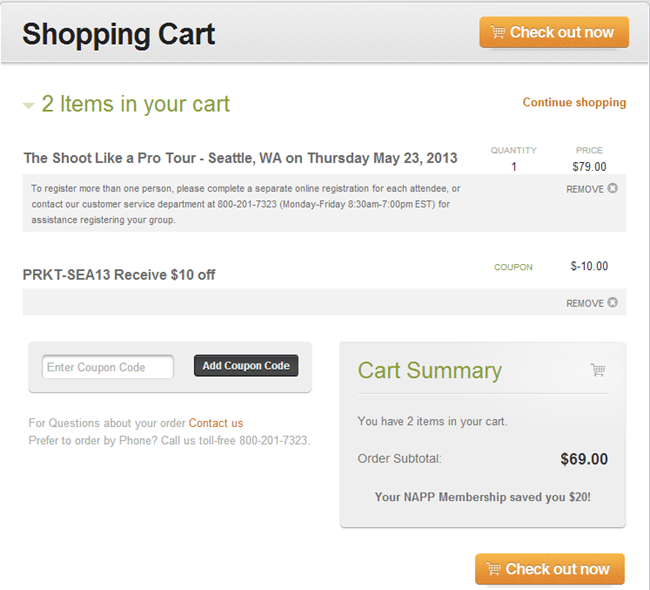The width and height of the screenshot is (650, 590).
Task: Click the REMOVE text for the Seattle tour
Action: coord(584,189)
